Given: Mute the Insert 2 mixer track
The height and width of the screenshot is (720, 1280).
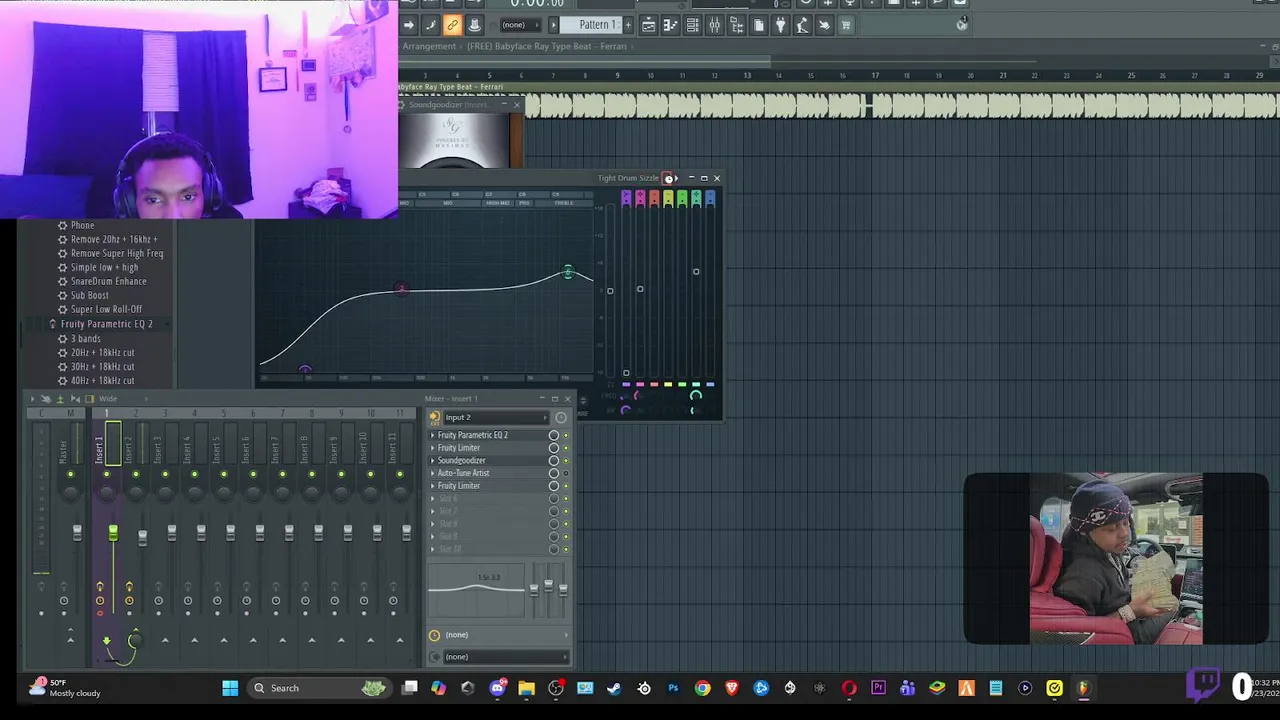Looking at the screenshot, I should click(136, 474).
